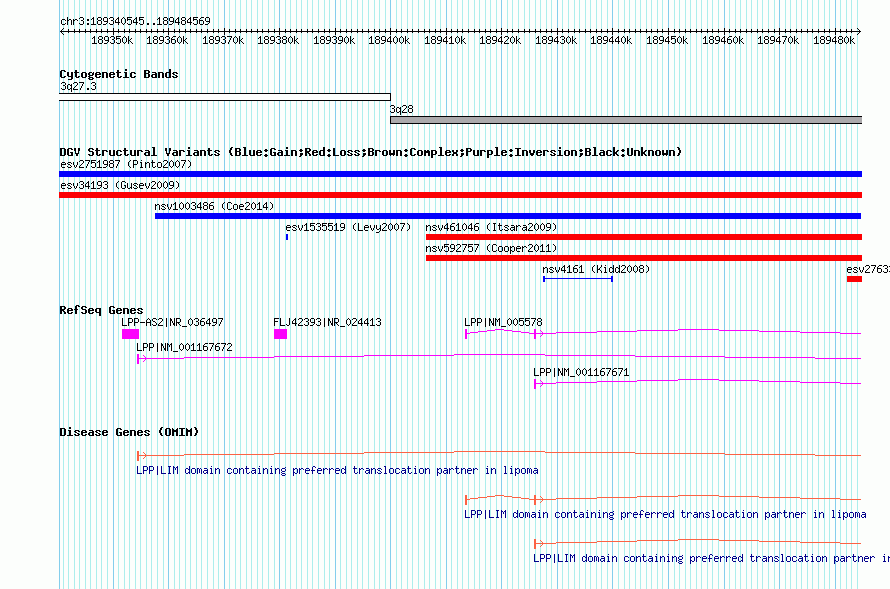Click the 3q28 band label text
The image size is (890, 589).
[x=402, y=110]
